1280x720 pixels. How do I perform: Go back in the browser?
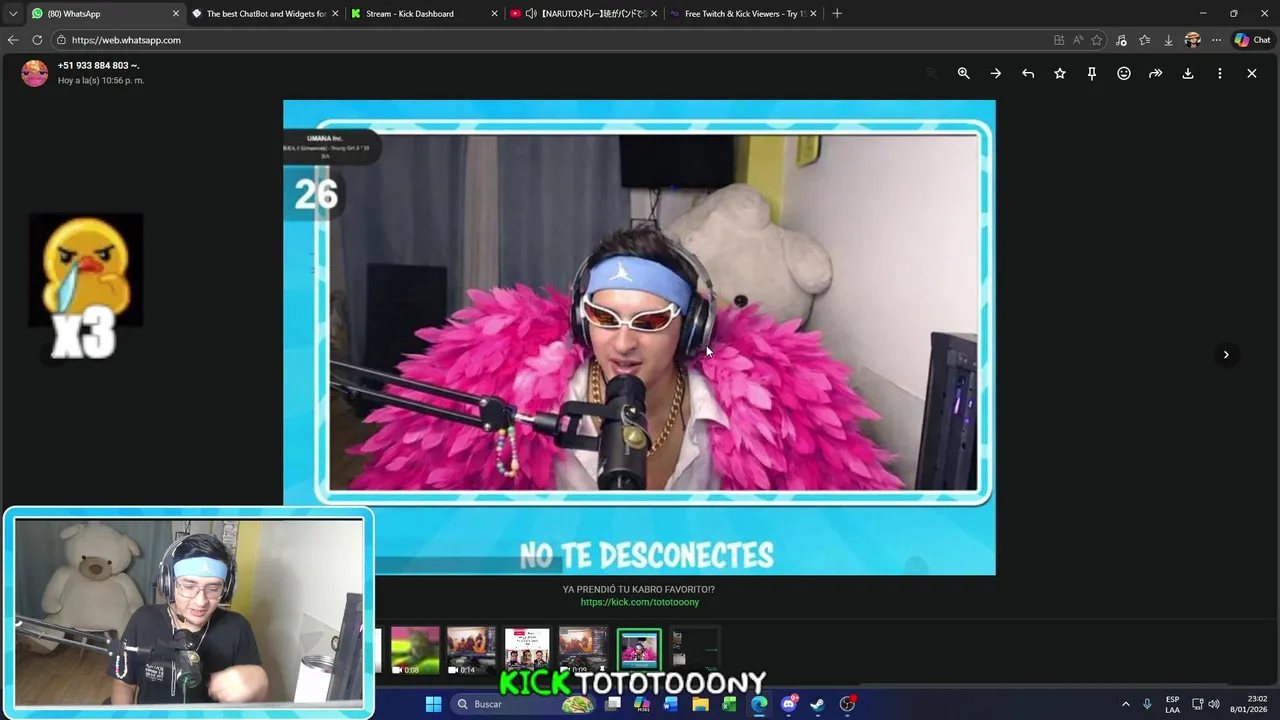point(13,40)
